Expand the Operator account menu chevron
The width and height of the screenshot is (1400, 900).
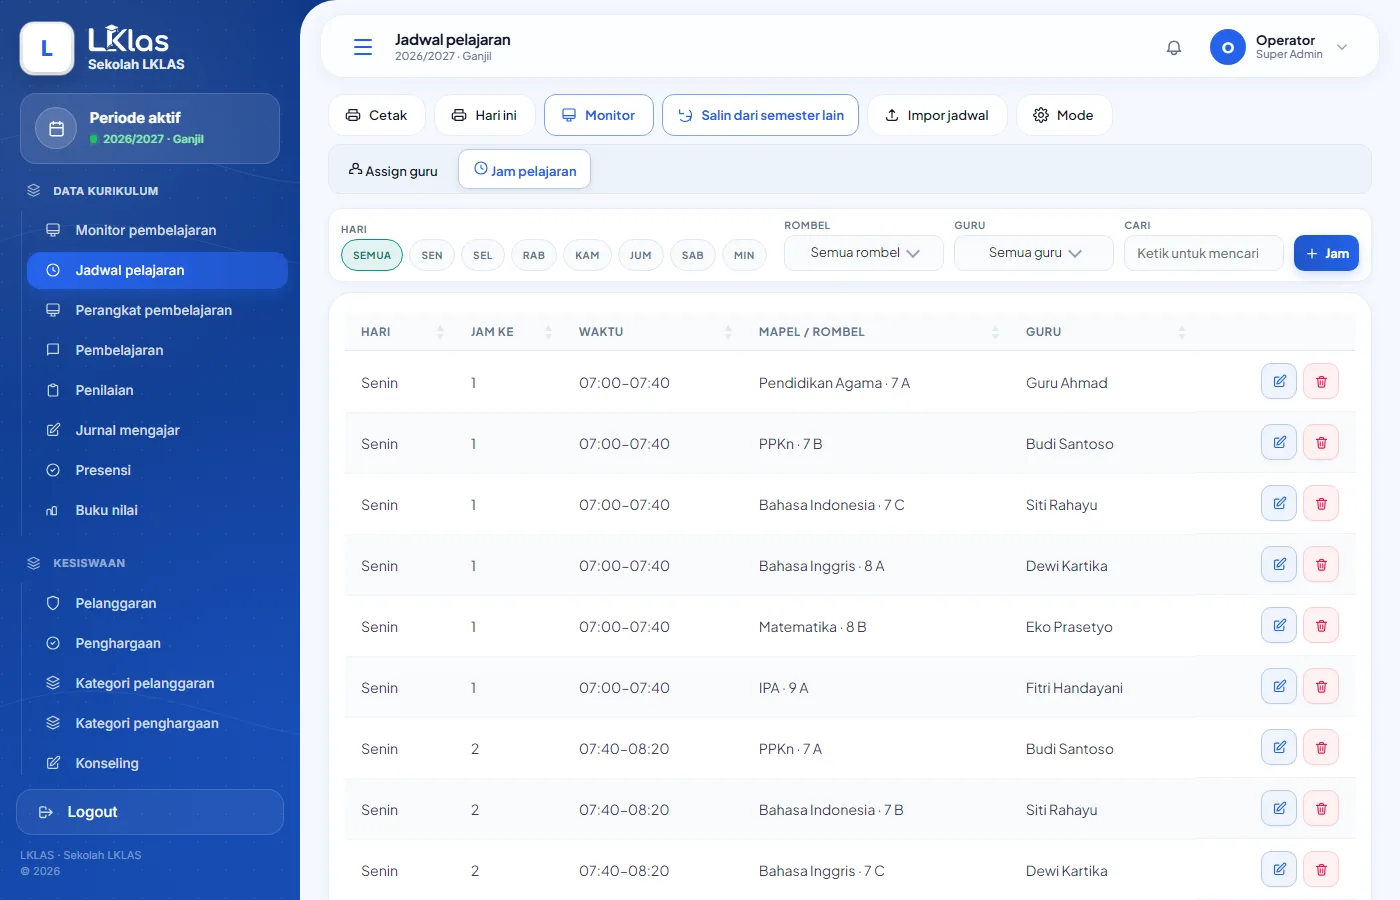[1342, 47]
